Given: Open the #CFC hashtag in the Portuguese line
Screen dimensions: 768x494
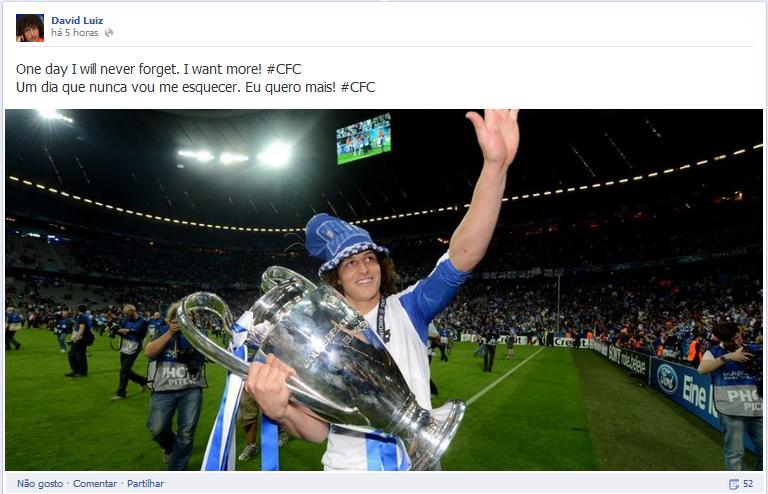Looking at the screenshot, I should [x=358, y=87].
